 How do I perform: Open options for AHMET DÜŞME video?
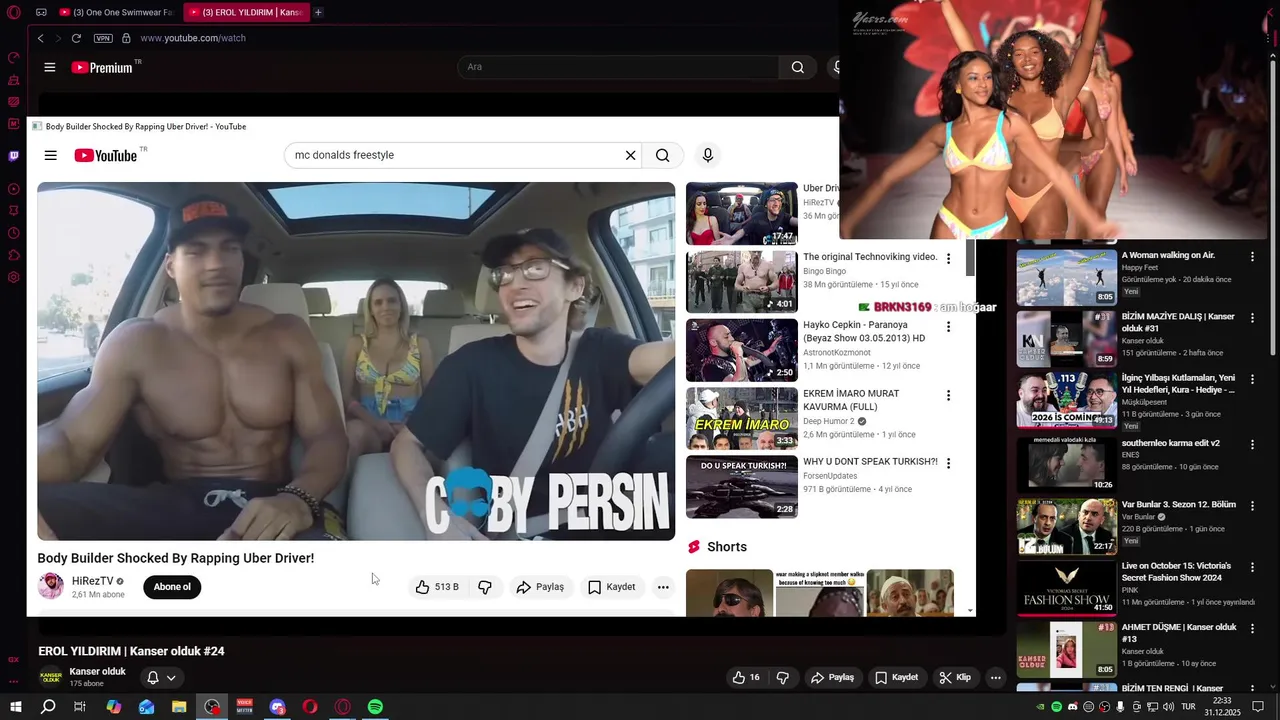[x=1252, y=628]
